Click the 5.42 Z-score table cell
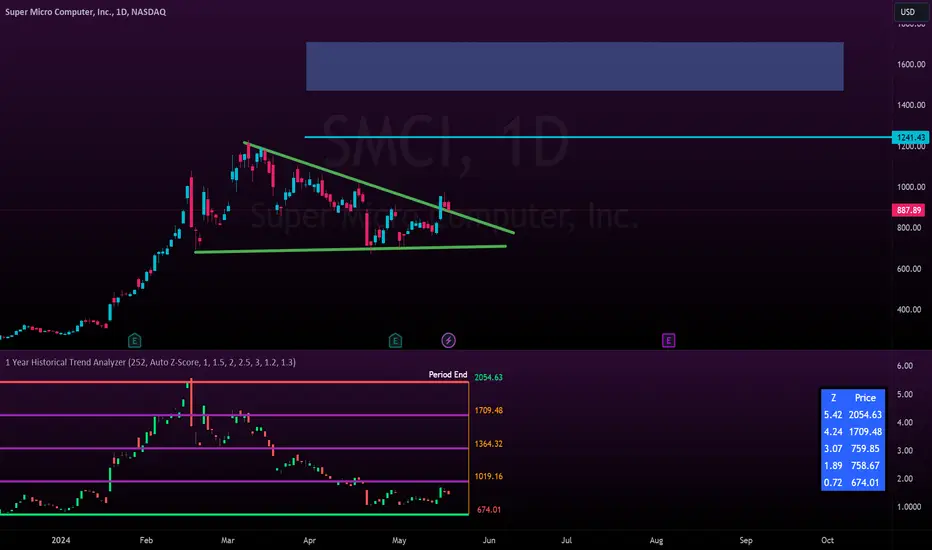932x550 pixels. point(833,414)
